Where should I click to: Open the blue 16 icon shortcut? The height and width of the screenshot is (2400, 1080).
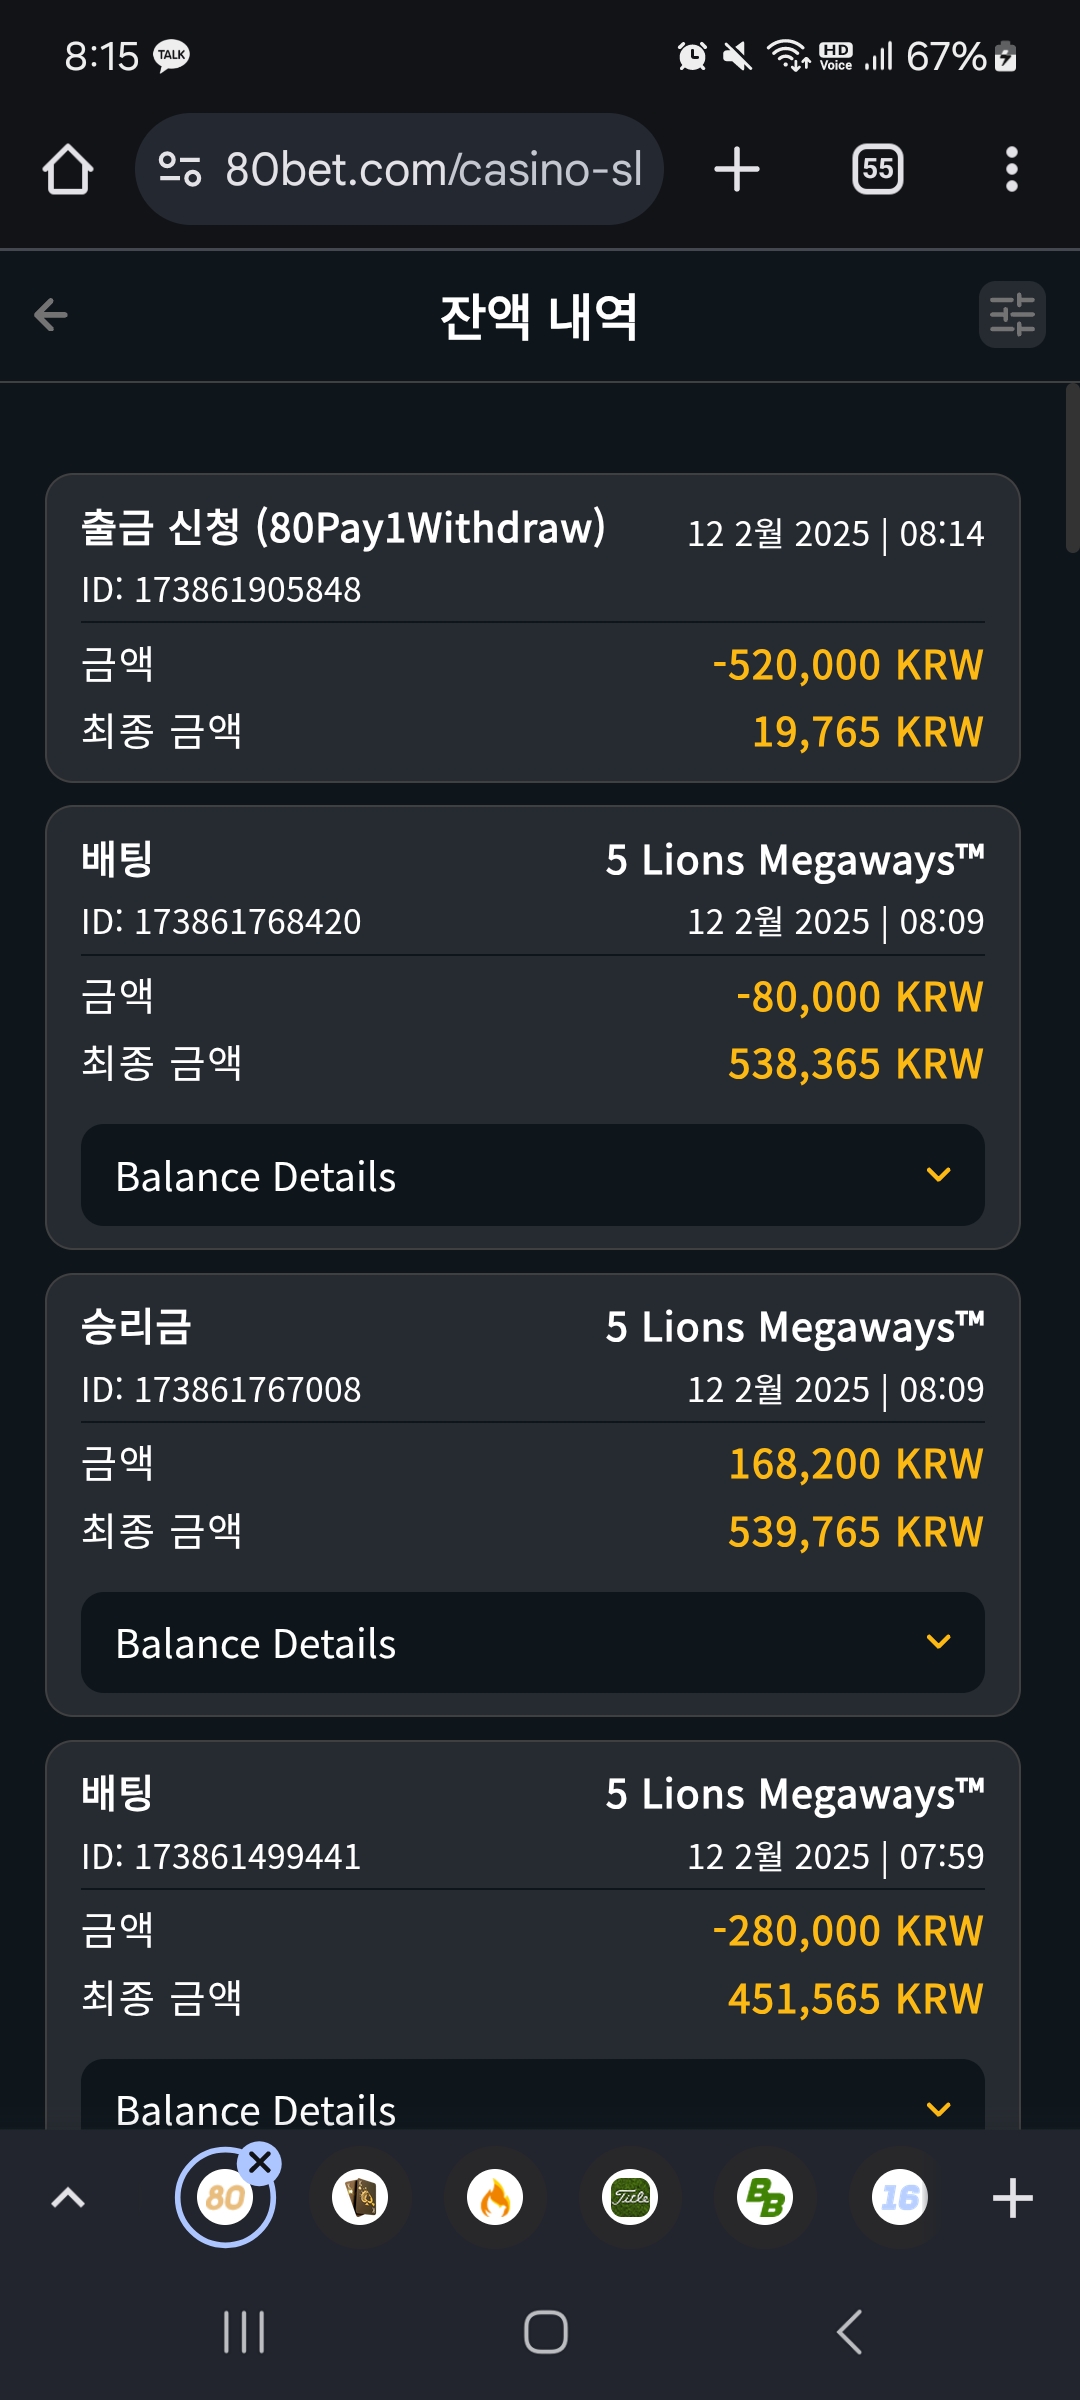[899, 2197]
